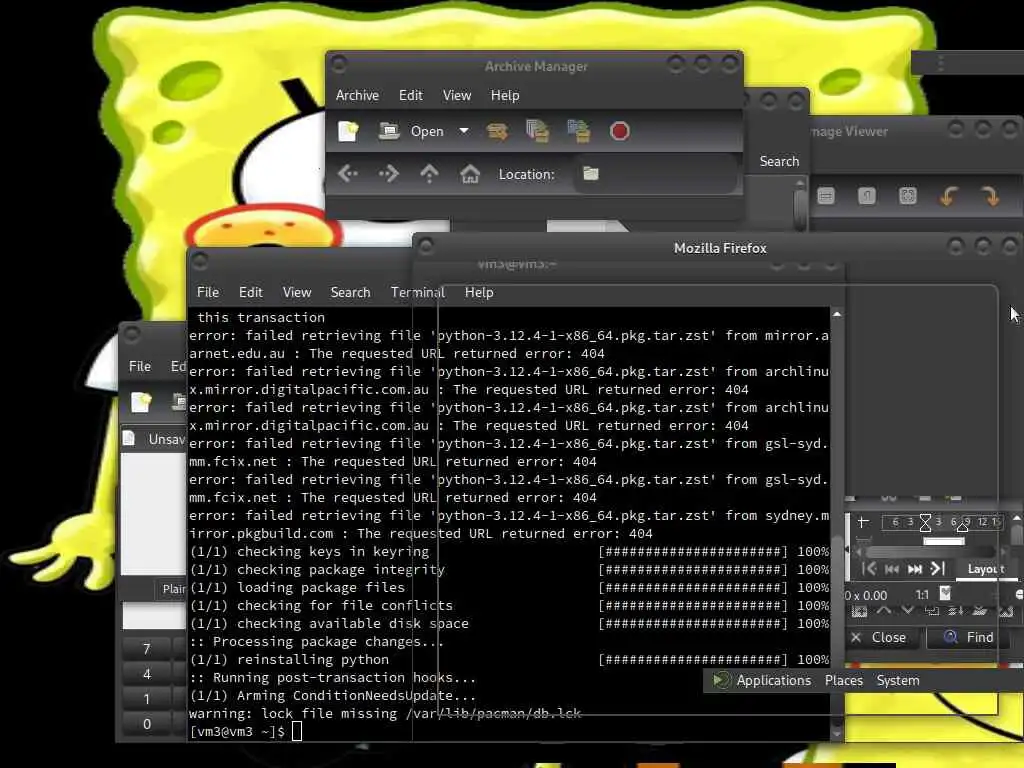Select the Layout tab
1024x768 pixels.
click(x=985, y=569)
